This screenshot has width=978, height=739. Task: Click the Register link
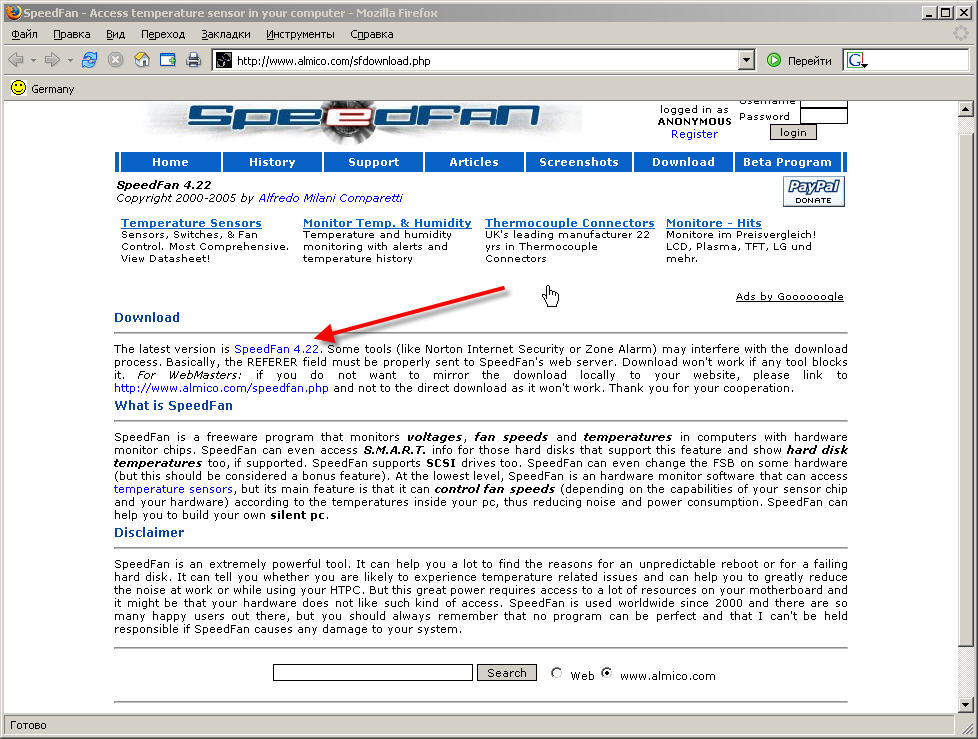694,134
